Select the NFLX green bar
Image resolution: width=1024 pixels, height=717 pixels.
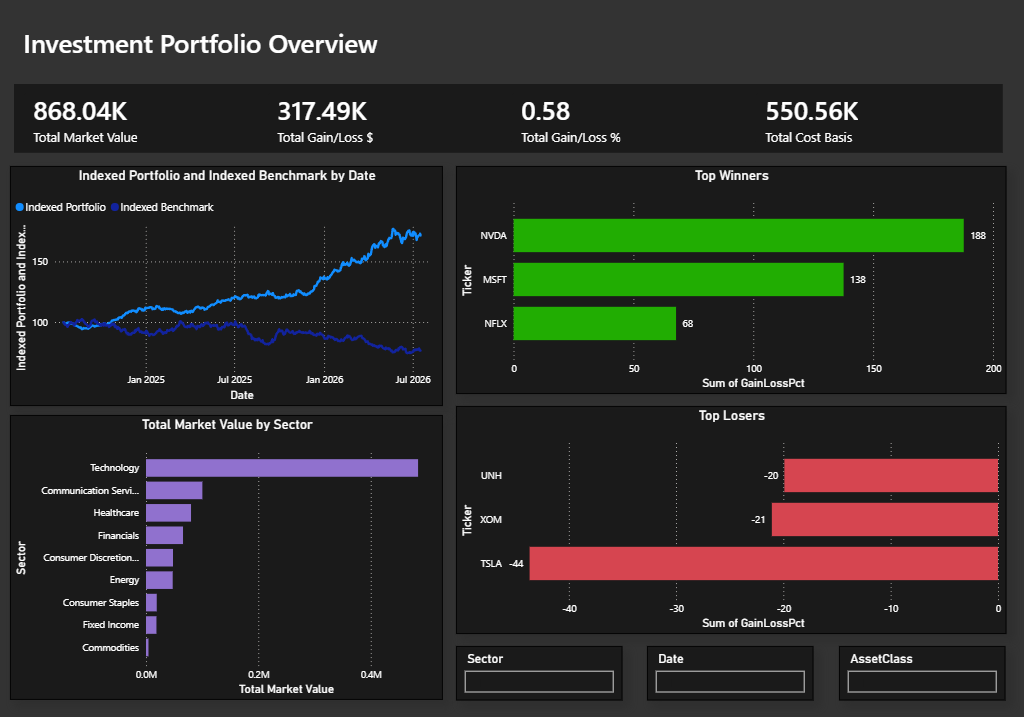click(x=595, y=323)
